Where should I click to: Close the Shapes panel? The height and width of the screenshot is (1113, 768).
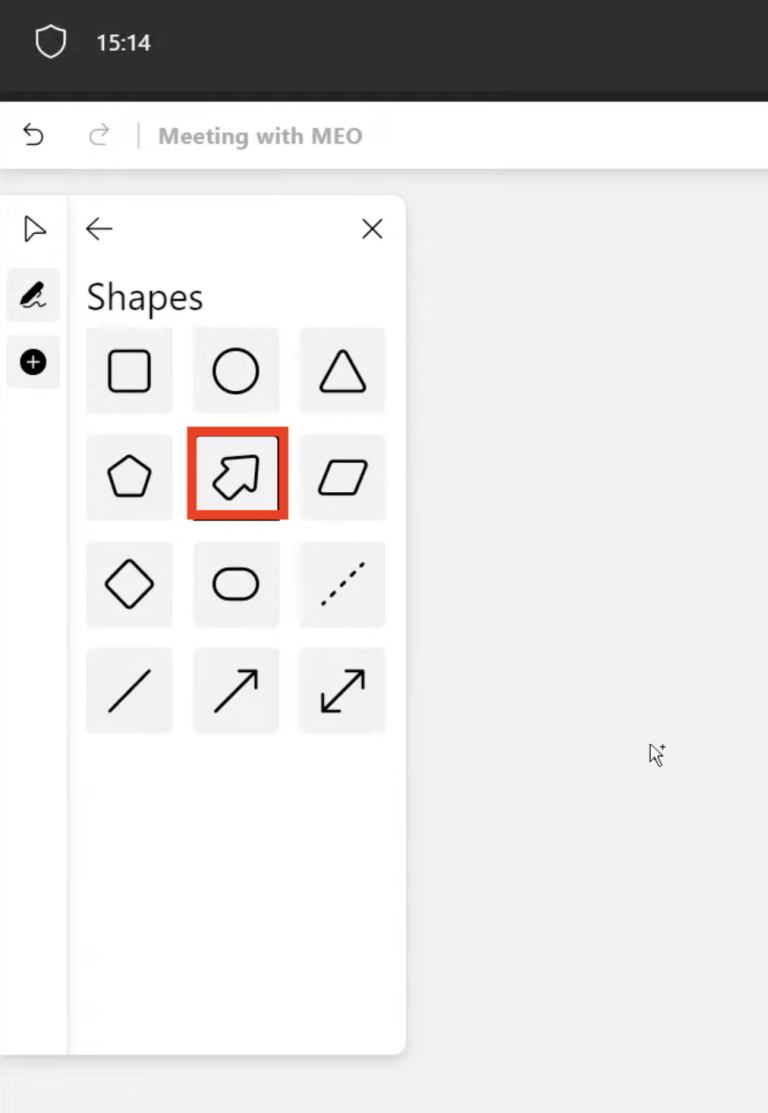371,229
